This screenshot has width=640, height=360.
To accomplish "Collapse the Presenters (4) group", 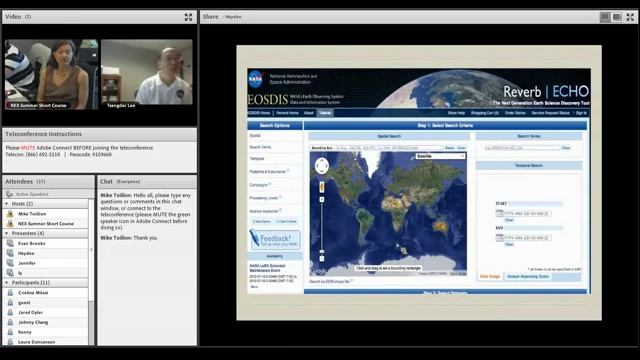I will tap(7, 233).
